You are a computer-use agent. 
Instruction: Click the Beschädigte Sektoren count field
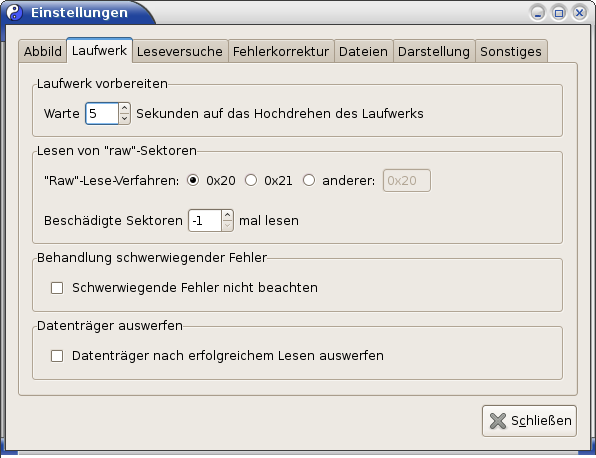click(x=205, y=220)
